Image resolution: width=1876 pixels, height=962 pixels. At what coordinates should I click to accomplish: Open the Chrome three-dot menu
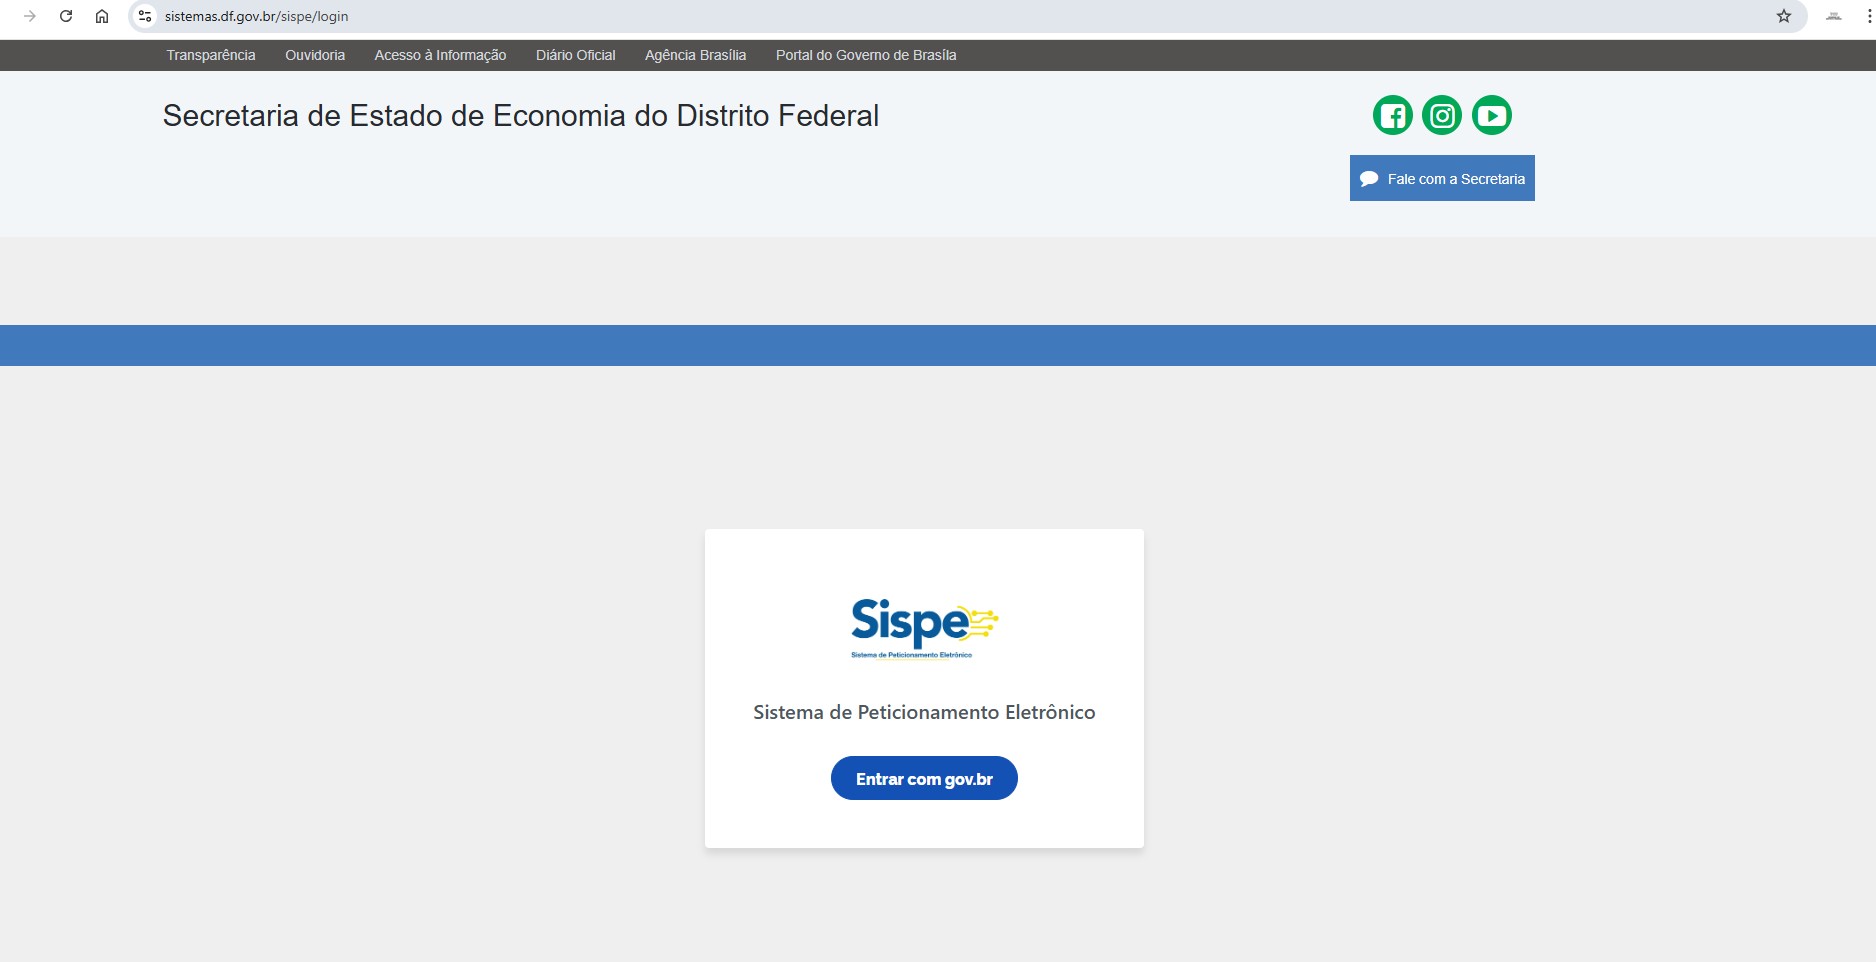1868,16
